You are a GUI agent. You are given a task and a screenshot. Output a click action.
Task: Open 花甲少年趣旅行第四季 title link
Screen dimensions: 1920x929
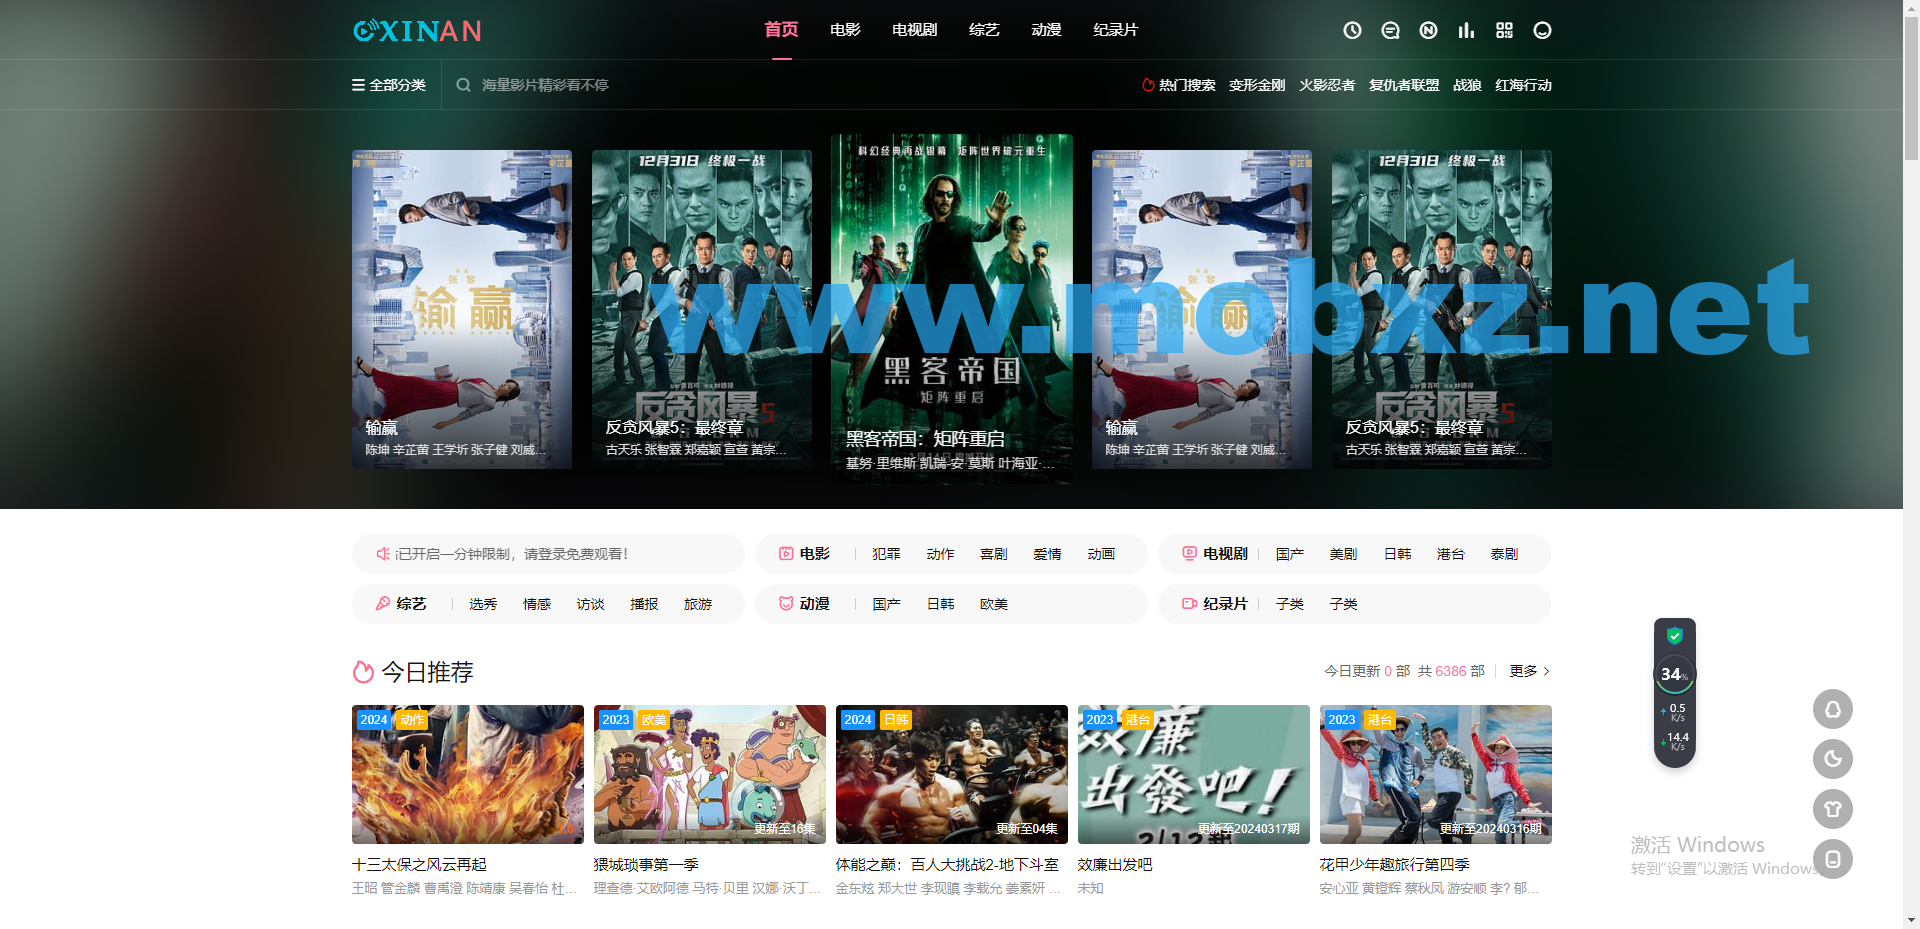click(x=1394, y=864)
